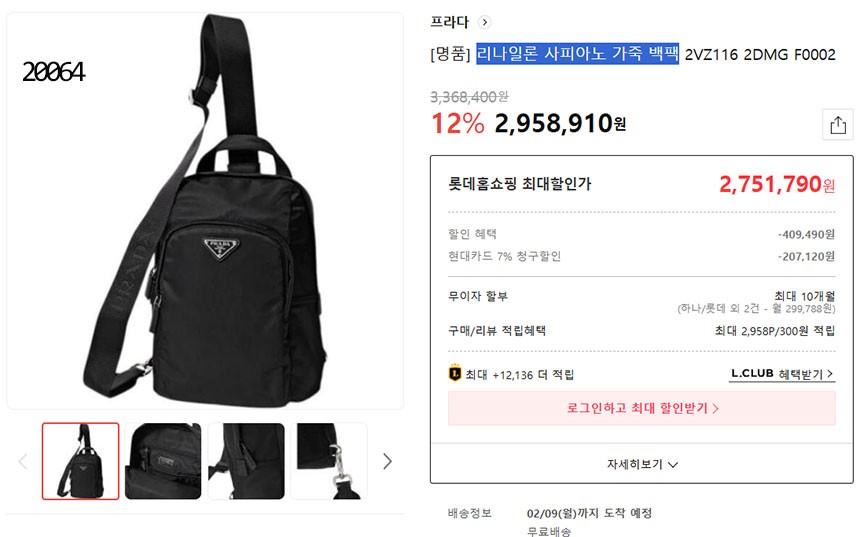Click the model code 2VZ116 2DMG F0002
This screenshot has width=860, height=537.
pyautogui.click(x=760, y=54)
